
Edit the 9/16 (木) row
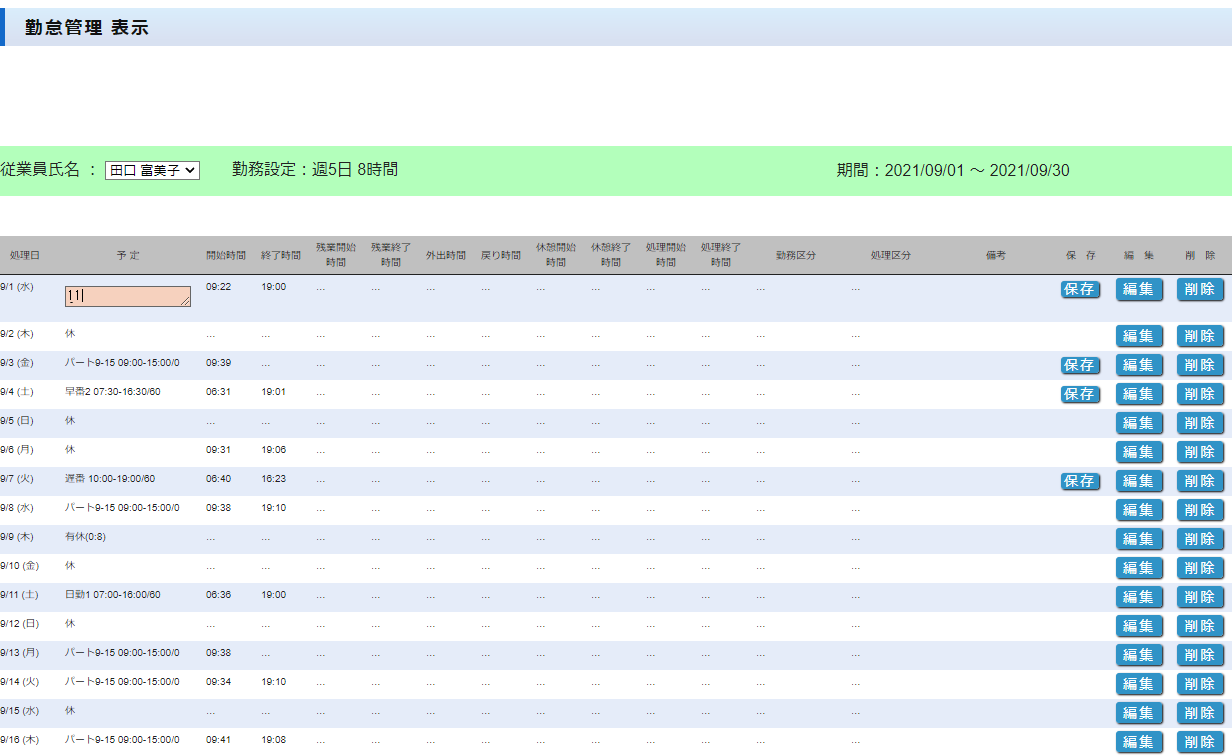1139,742
